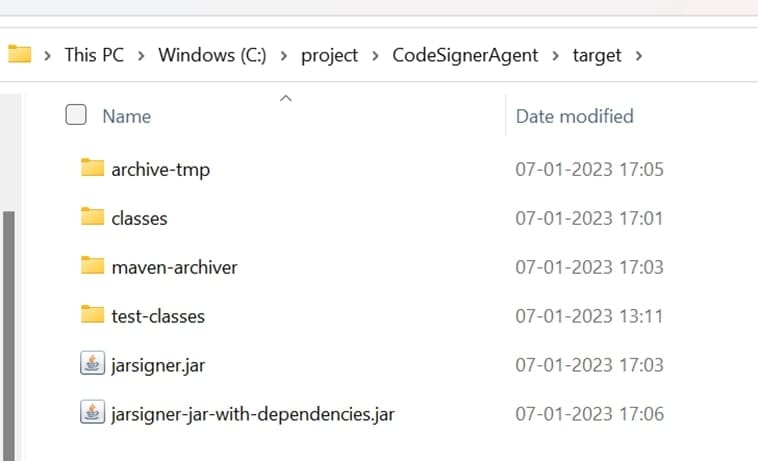Click the jarsigner.jar Java file icon
The width and height of the screenshot is (758, 461).
tap(92, 364)
